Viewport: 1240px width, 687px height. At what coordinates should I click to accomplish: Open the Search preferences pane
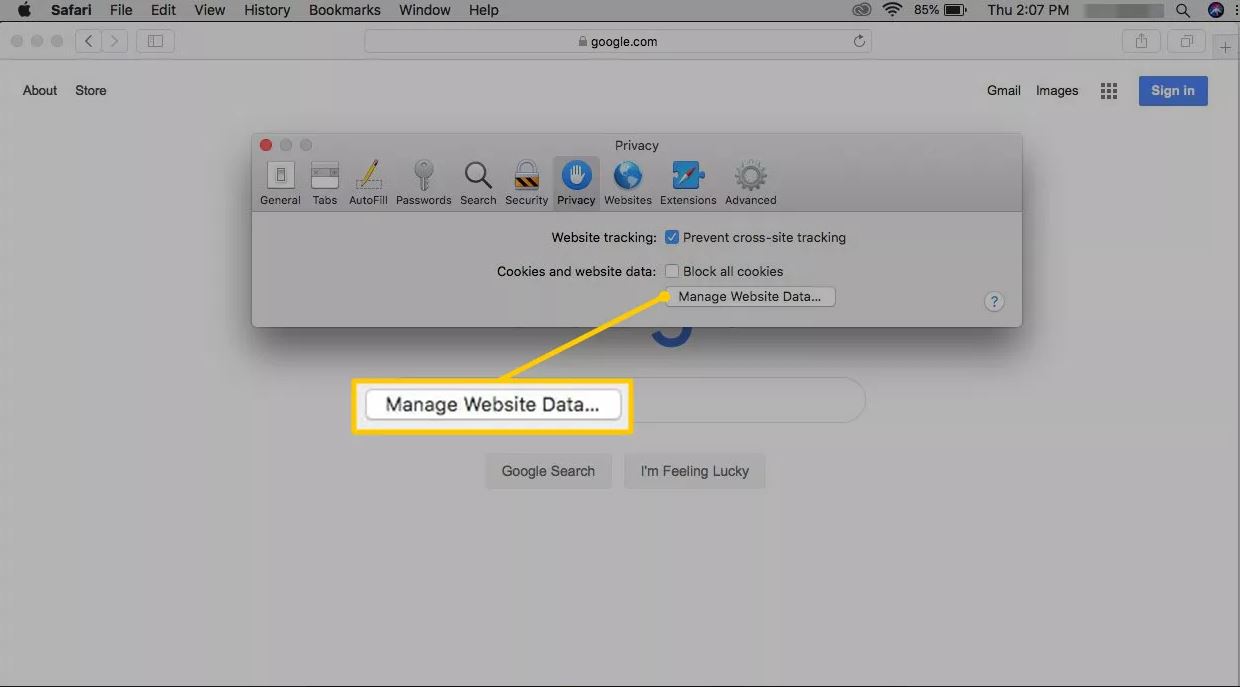[x=478, y=182]
